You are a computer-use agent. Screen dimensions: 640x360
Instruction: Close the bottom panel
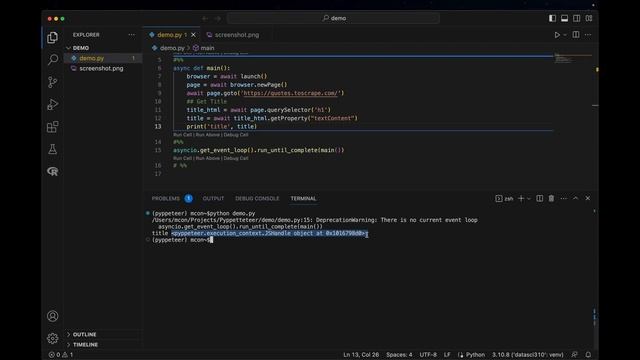[x=588, y=198]
